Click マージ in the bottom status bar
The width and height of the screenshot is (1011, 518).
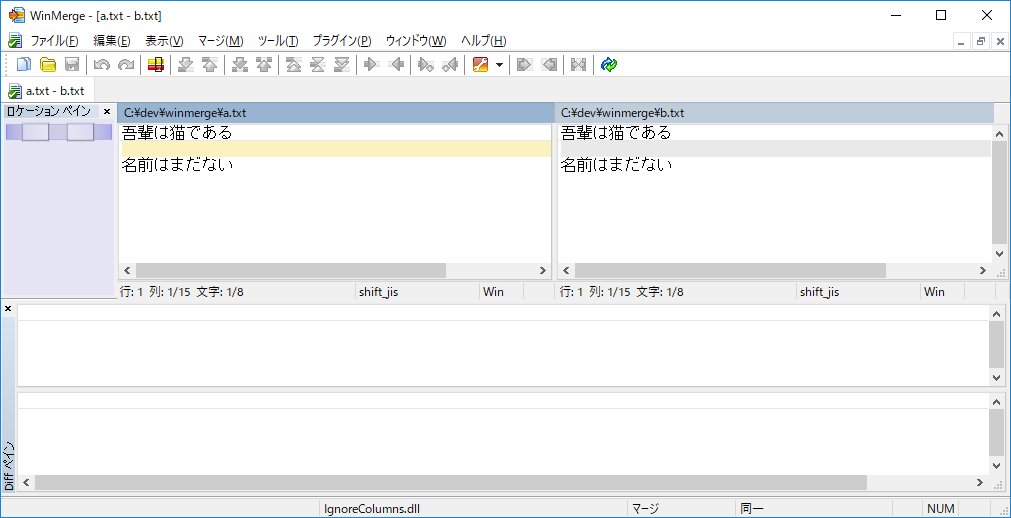coord(645,508)
